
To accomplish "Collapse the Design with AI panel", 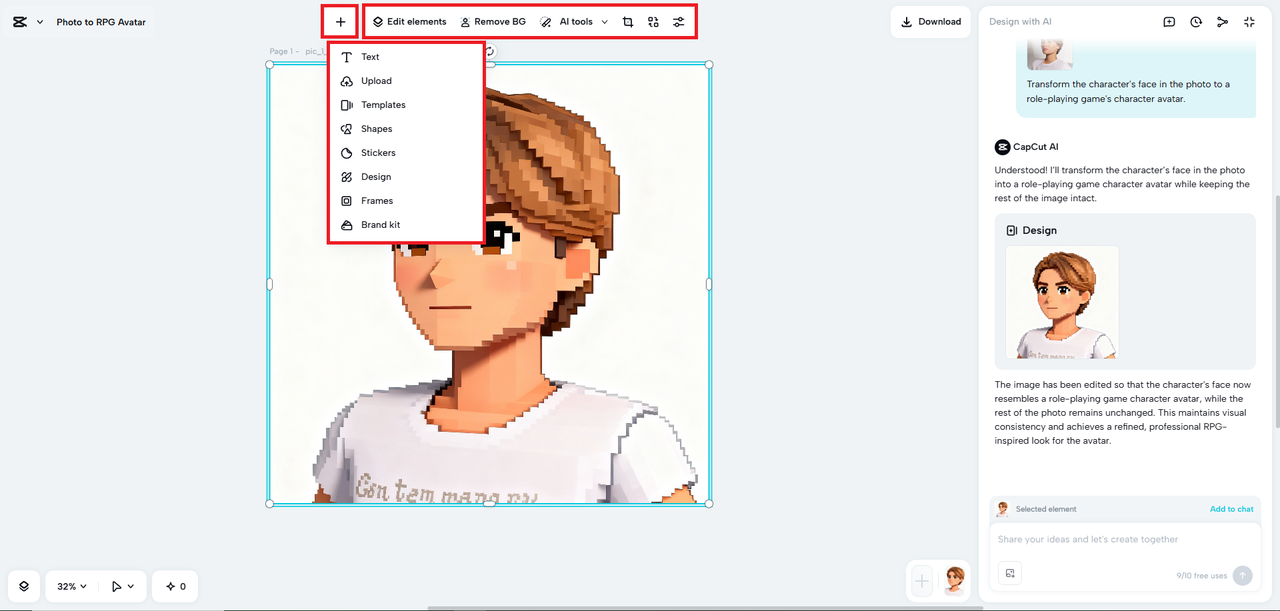I will coord(1249,21).
